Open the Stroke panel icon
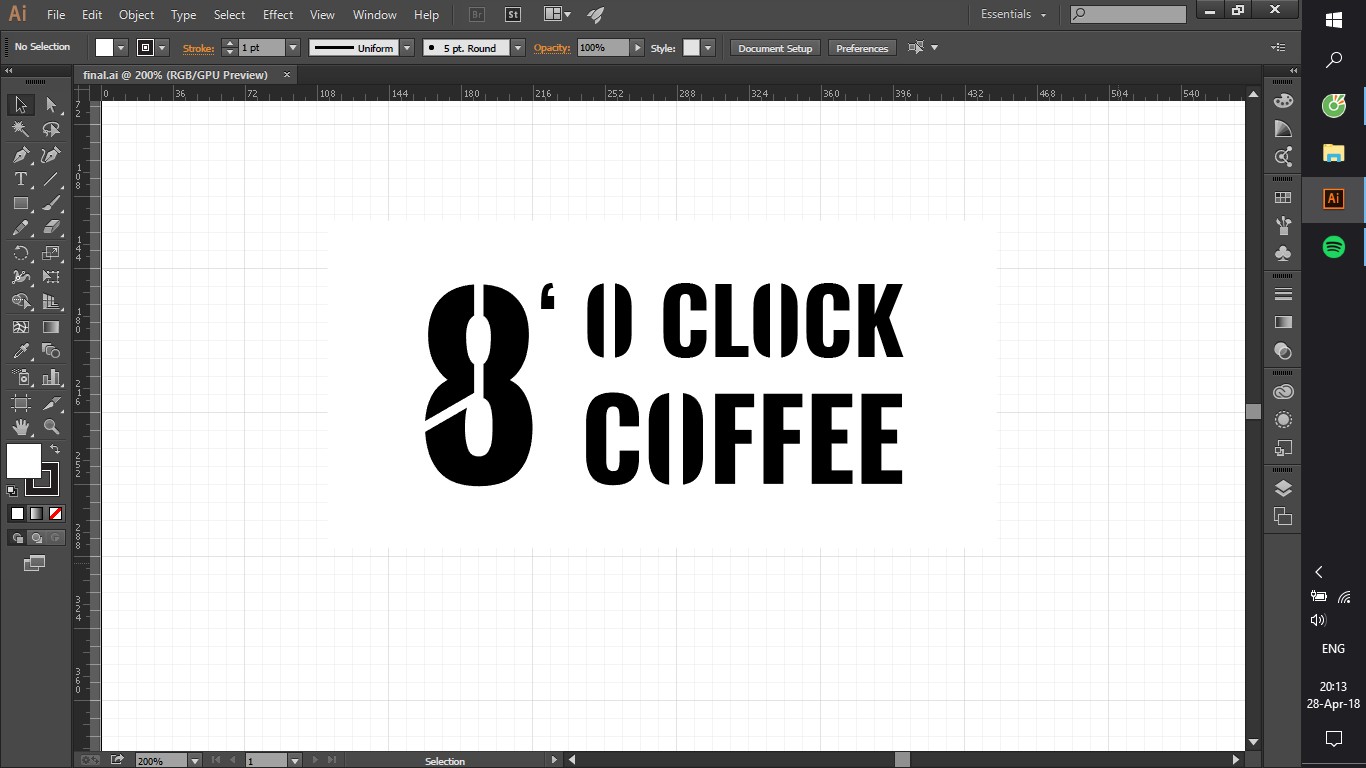The height and width of the screenshot is (768, 1366). point(1283,294)
